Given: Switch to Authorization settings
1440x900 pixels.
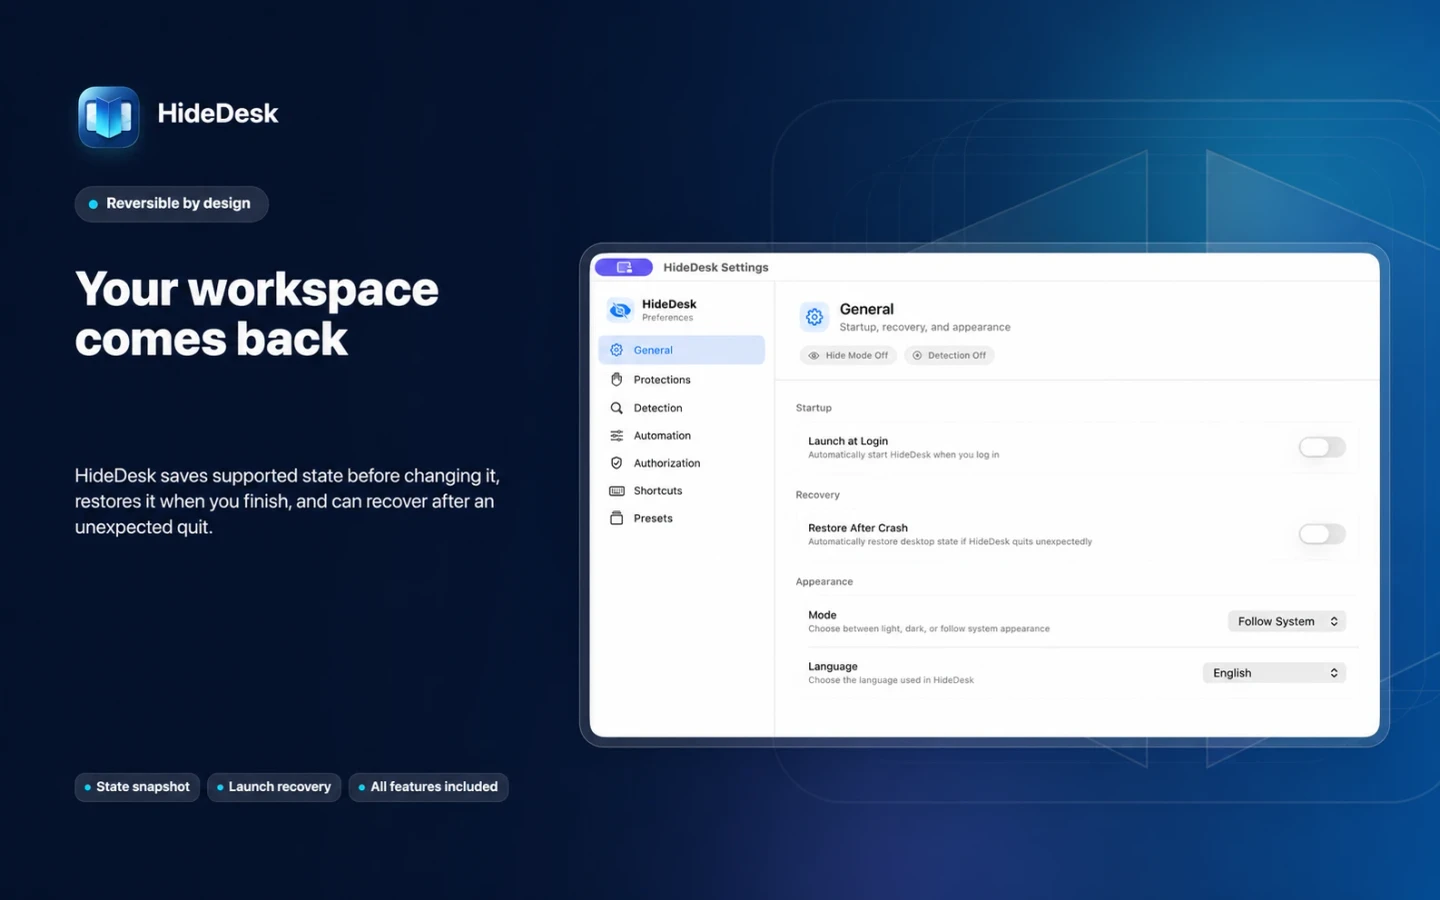Looking at the screenshot, I should click(x=681, y=463).
